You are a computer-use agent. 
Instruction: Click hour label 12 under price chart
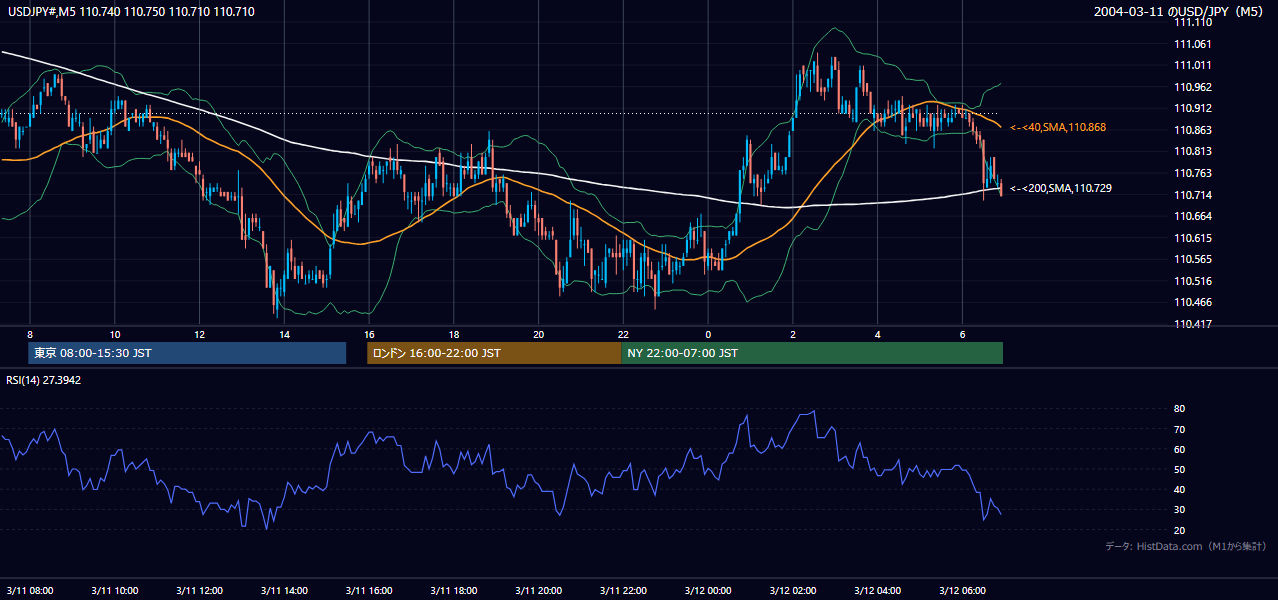tap(200, 334)
